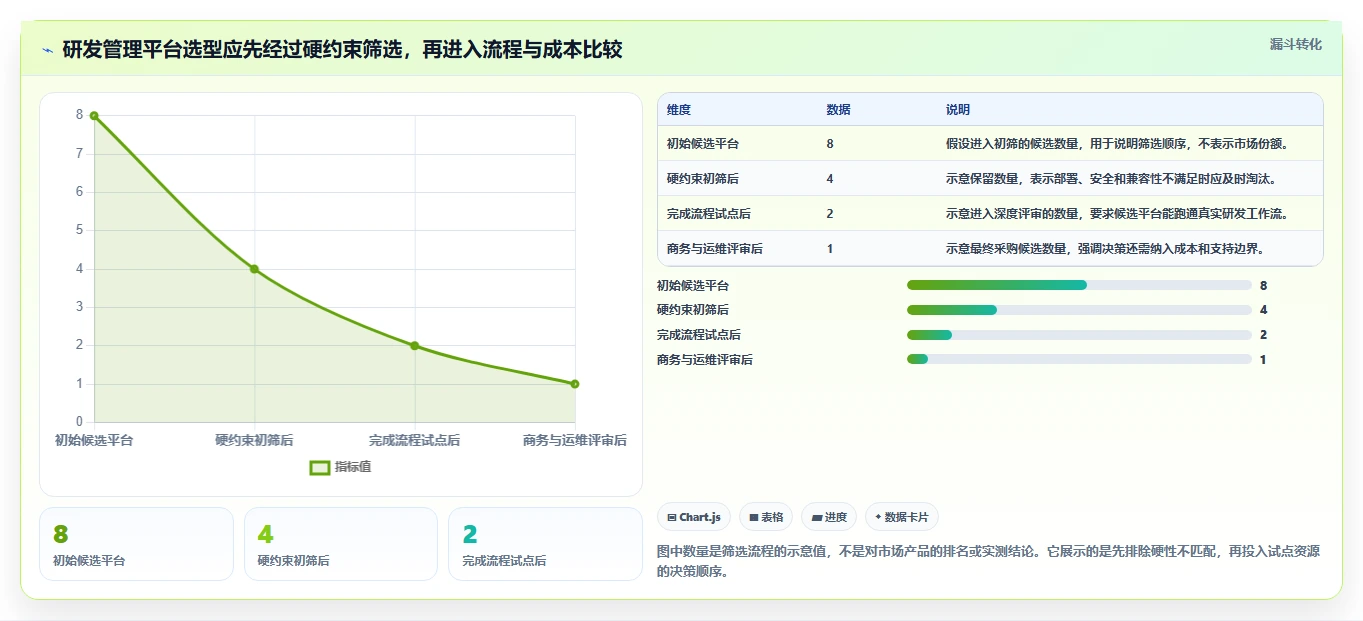Click the data value 8 in the table

(x=830, y=144)
